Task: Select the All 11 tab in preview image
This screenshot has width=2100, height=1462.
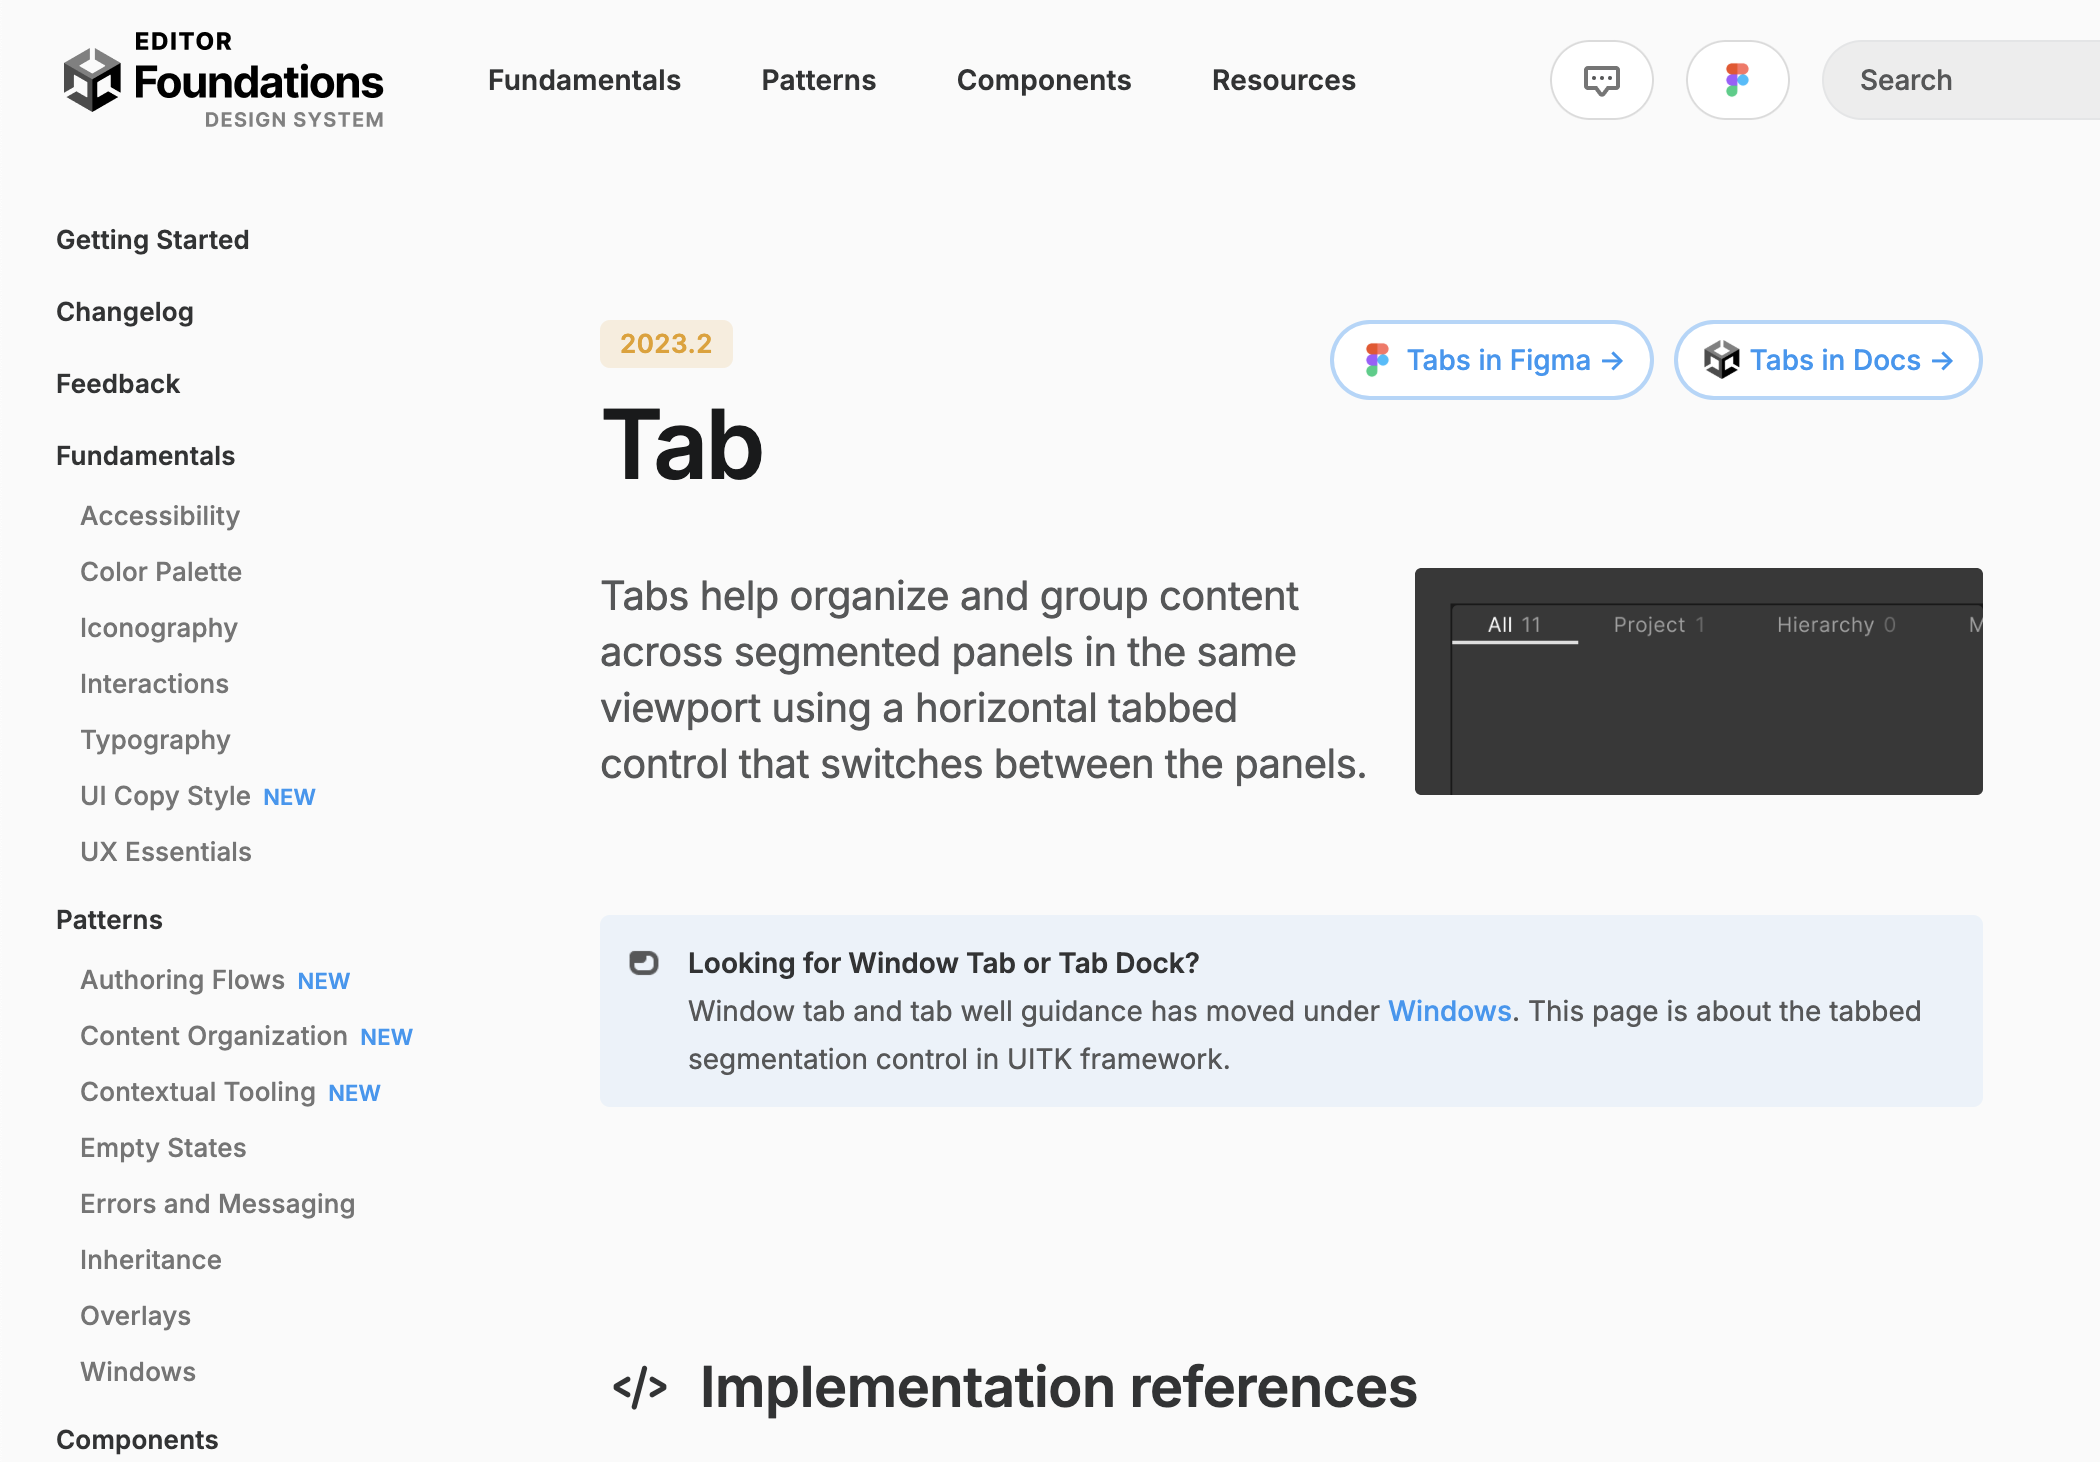Action: pos(1514,625)
